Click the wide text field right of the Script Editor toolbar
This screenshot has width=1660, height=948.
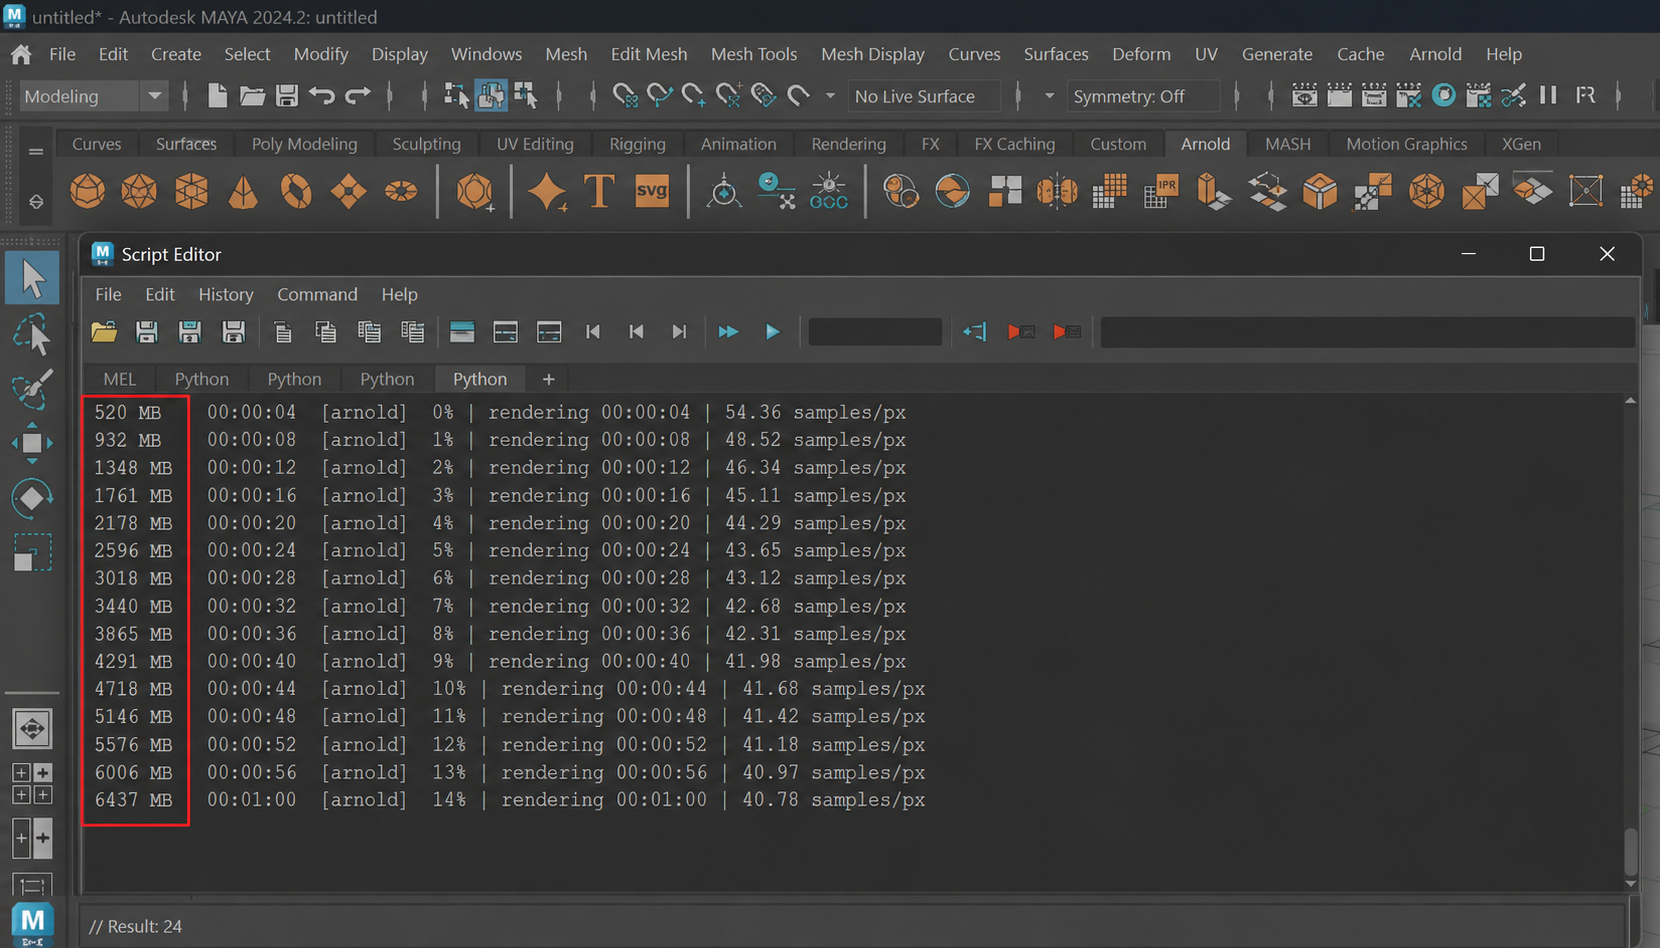tap(1367, 332)
